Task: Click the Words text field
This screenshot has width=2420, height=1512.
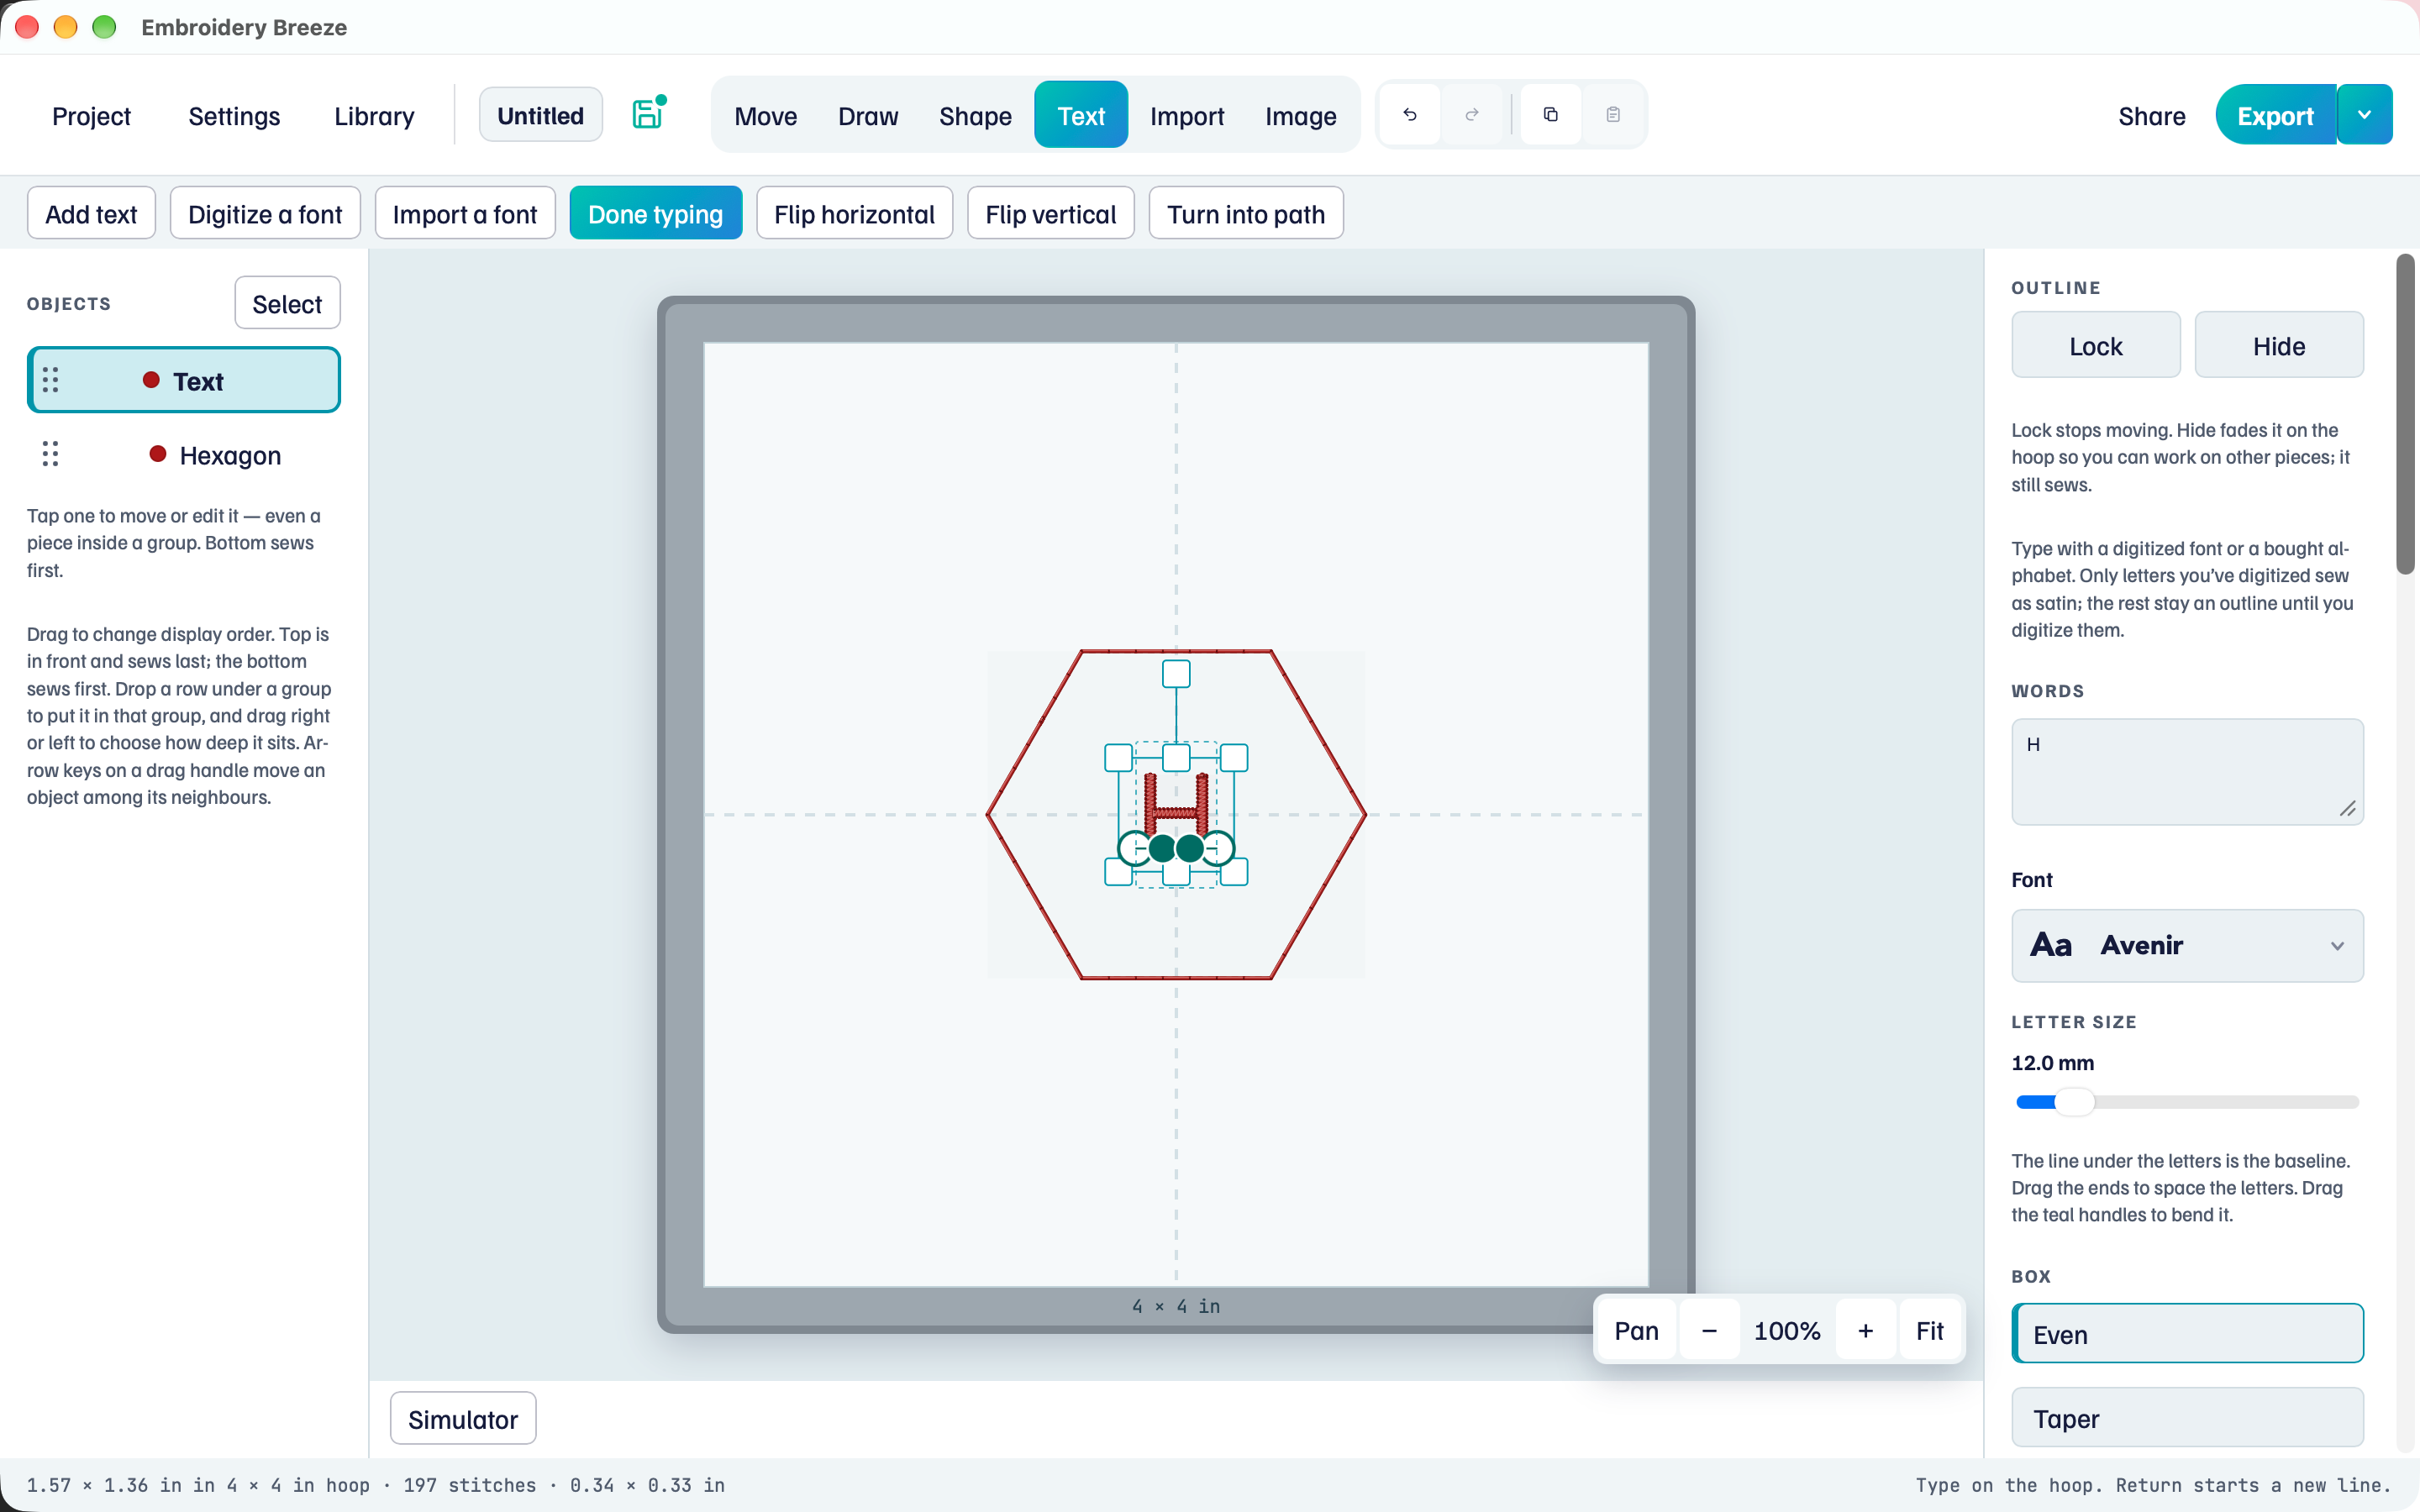Action: pyautogui.click(x=2187, y=771)
